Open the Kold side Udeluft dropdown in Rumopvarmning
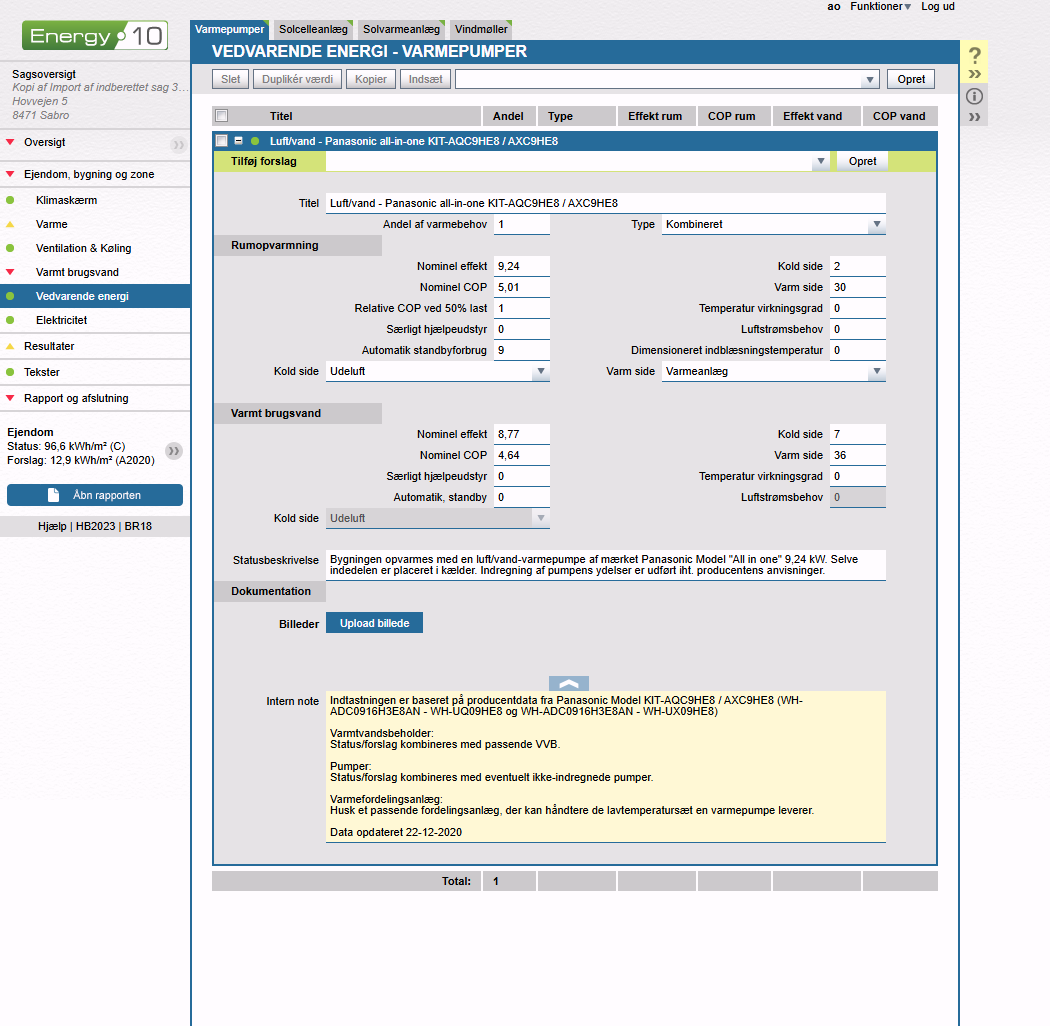1050x1026 pixels. click(x=540, y=372)
